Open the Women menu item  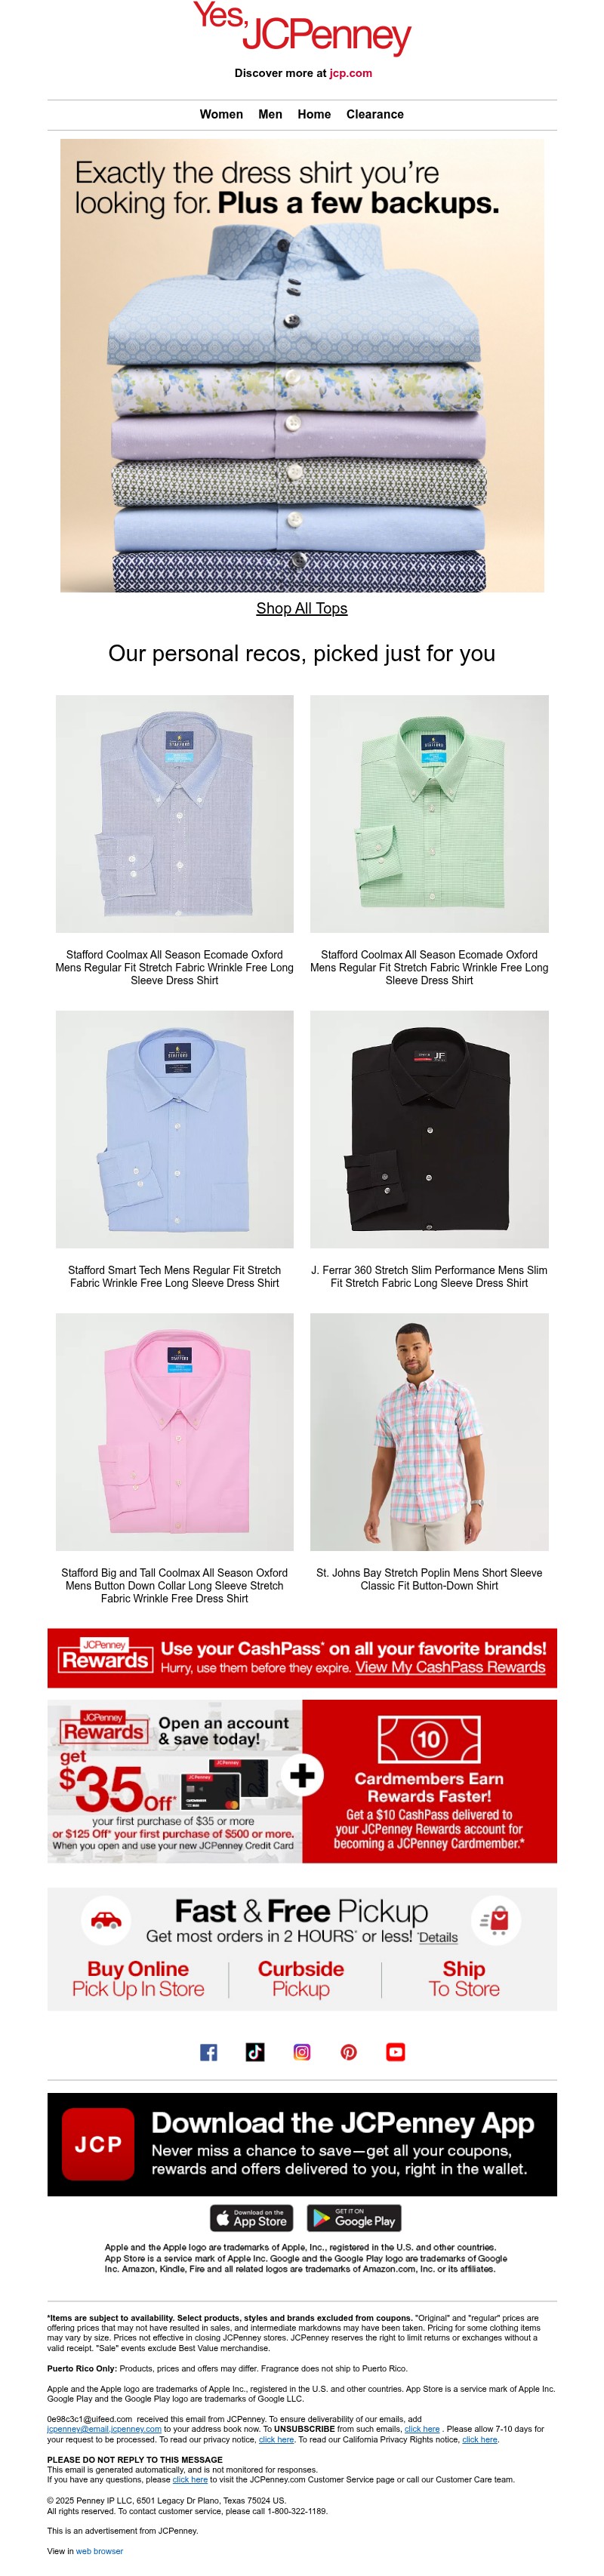point(221,115)
